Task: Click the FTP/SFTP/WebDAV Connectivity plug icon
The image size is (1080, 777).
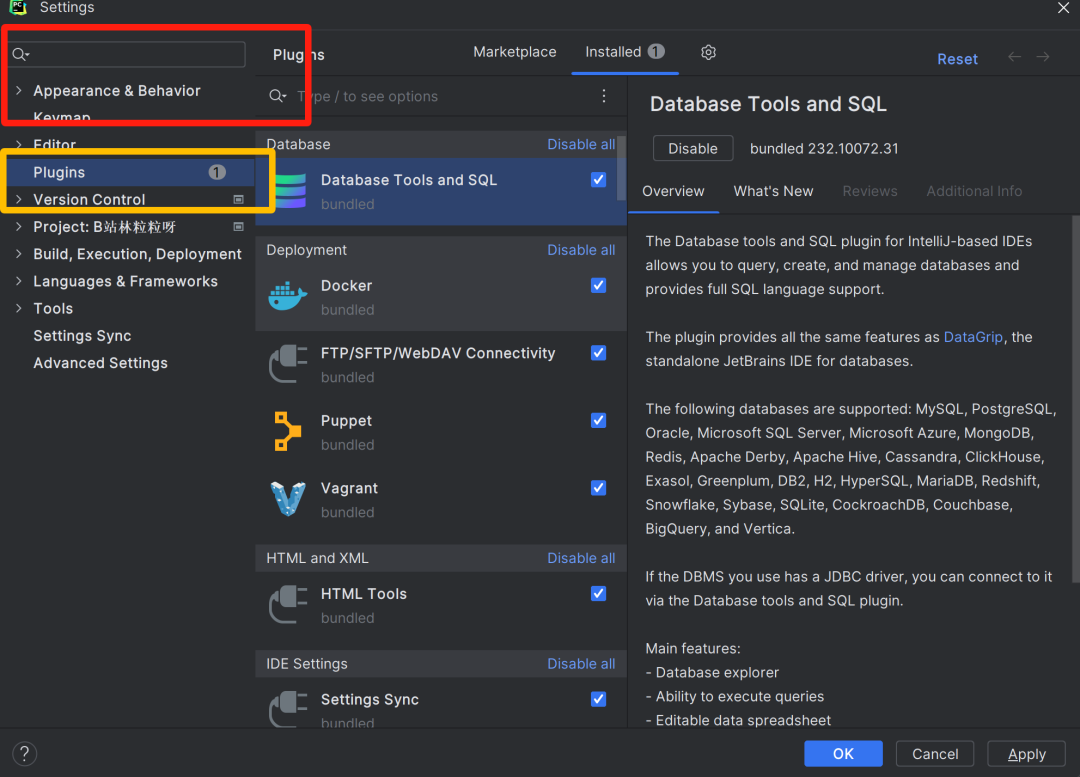Action: pos(288,364)
